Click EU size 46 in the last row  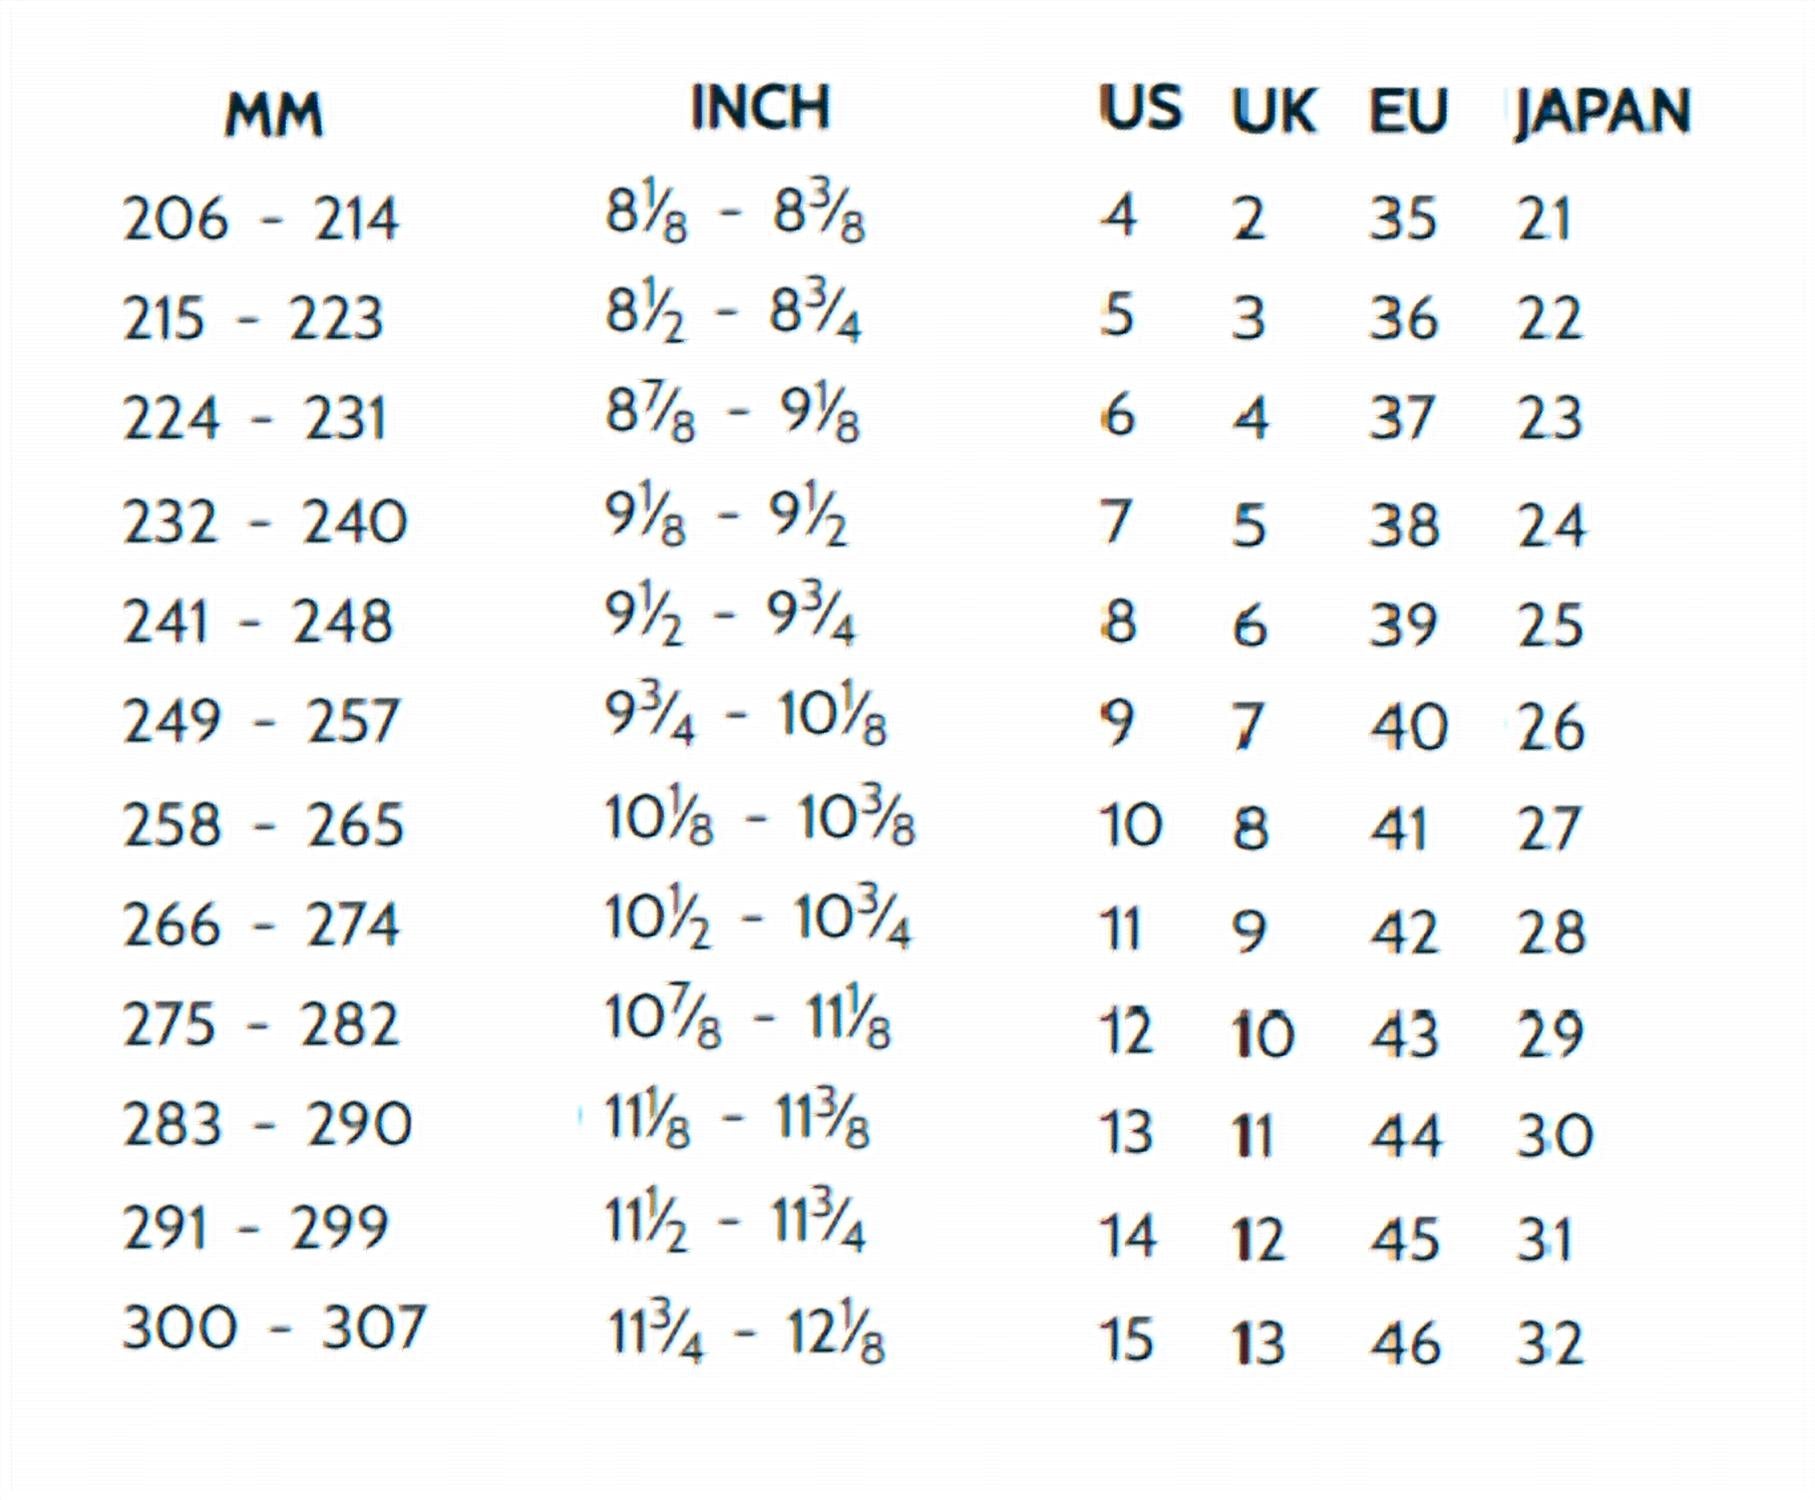coord(1405,1342)
